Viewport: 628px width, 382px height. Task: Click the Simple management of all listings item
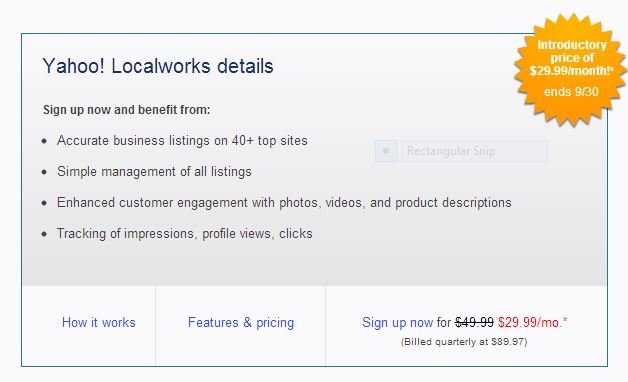coord(154,171)
